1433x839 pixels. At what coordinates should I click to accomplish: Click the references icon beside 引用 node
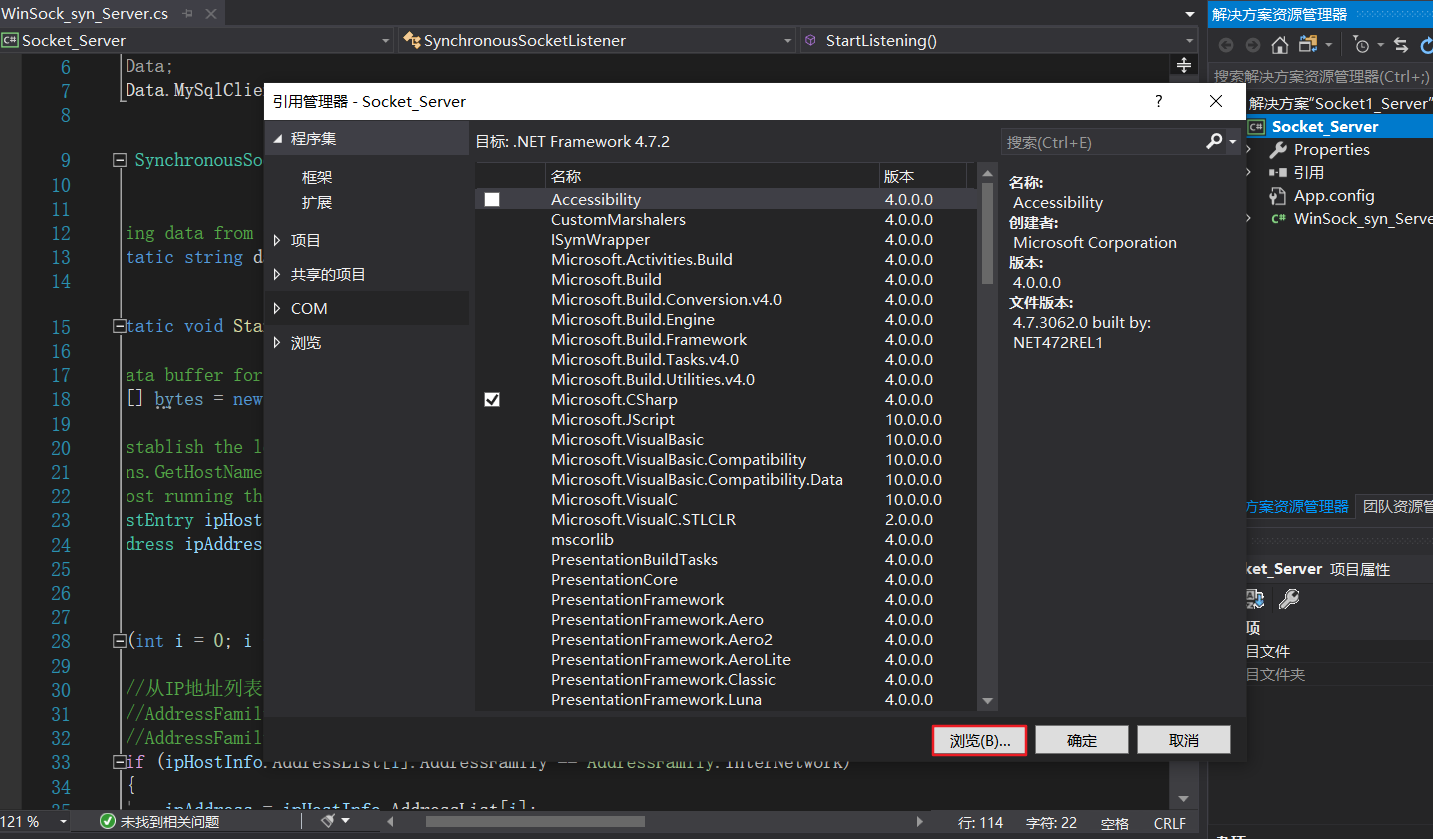(x=1278, y=173)
